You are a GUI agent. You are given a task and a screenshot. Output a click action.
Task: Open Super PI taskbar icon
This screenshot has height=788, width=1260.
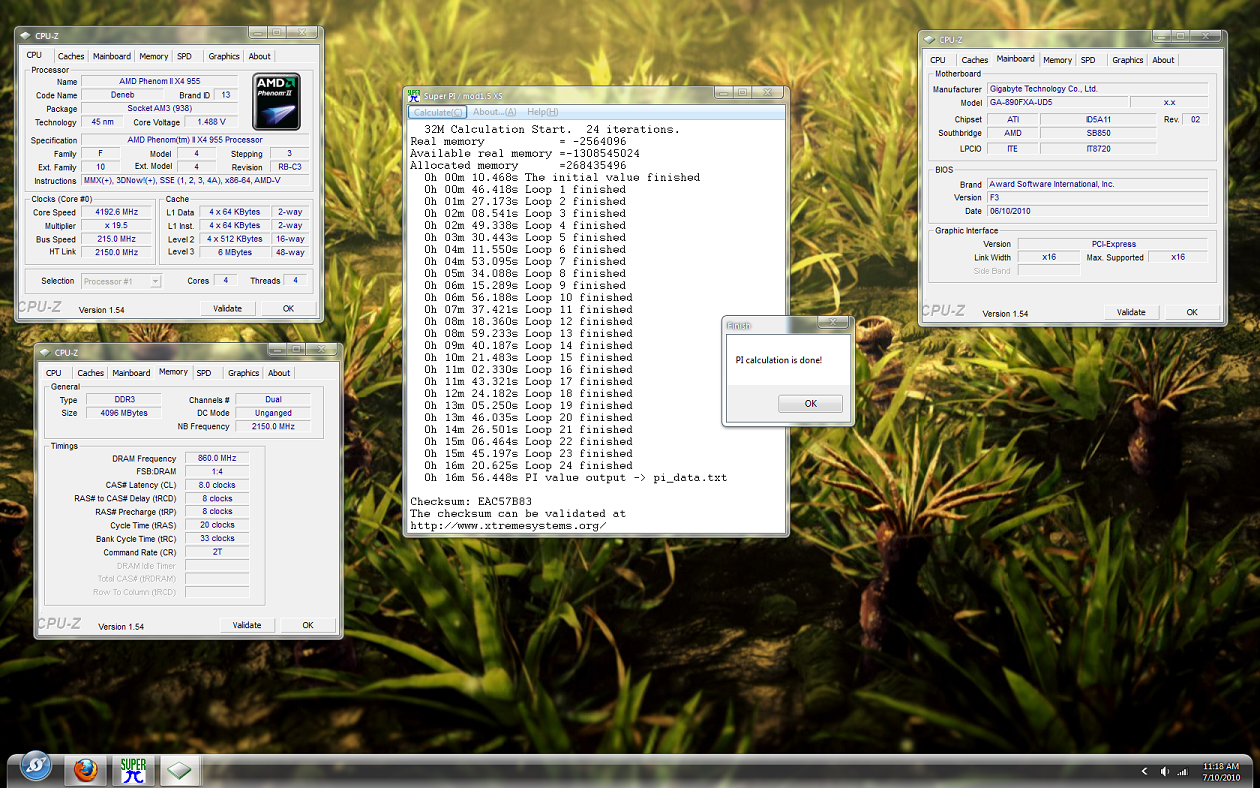coord(133,770)
